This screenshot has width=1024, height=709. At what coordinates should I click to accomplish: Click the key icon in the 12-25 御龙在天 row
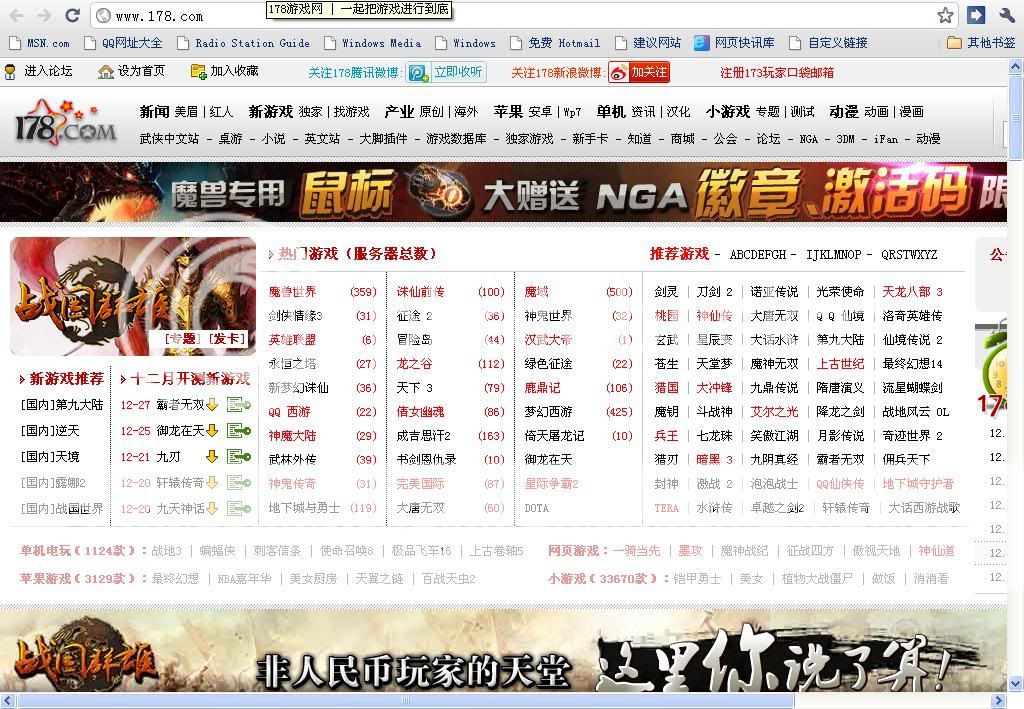pos(239,431)
